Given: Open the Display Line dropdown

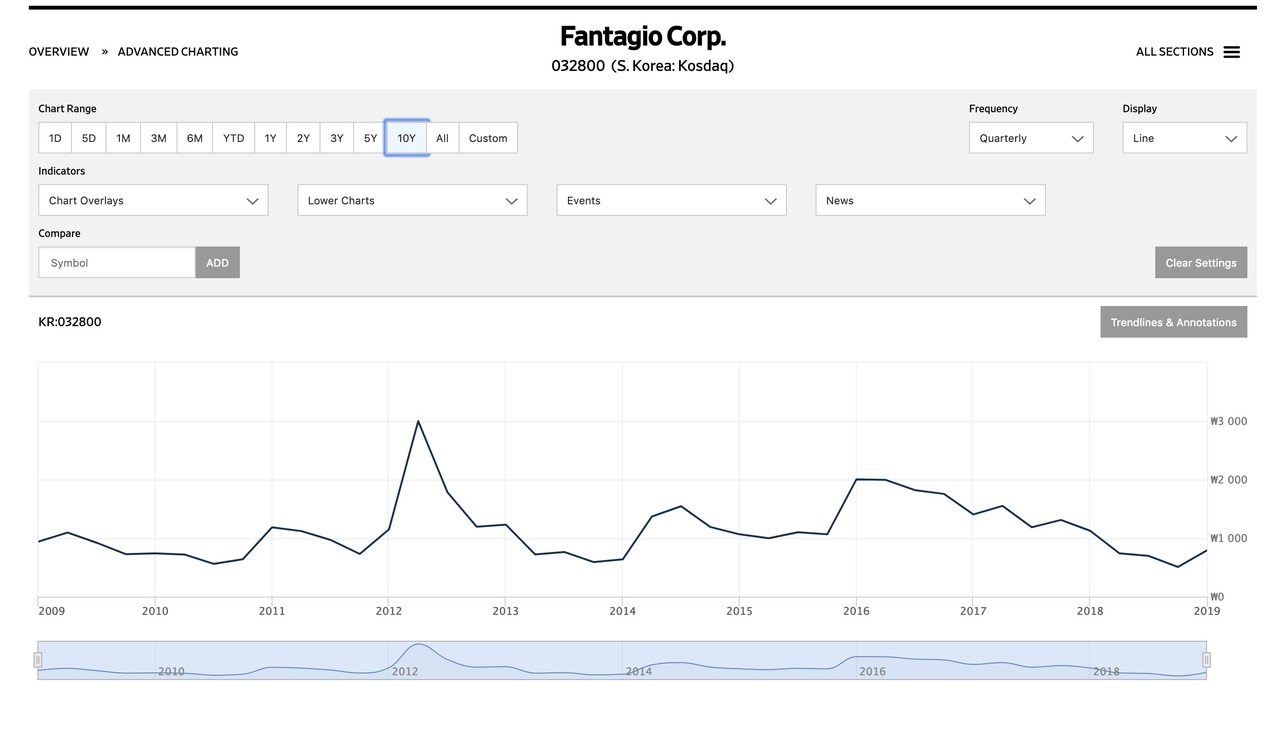Looking at the screenshot, I should [x=1184, y=138].
